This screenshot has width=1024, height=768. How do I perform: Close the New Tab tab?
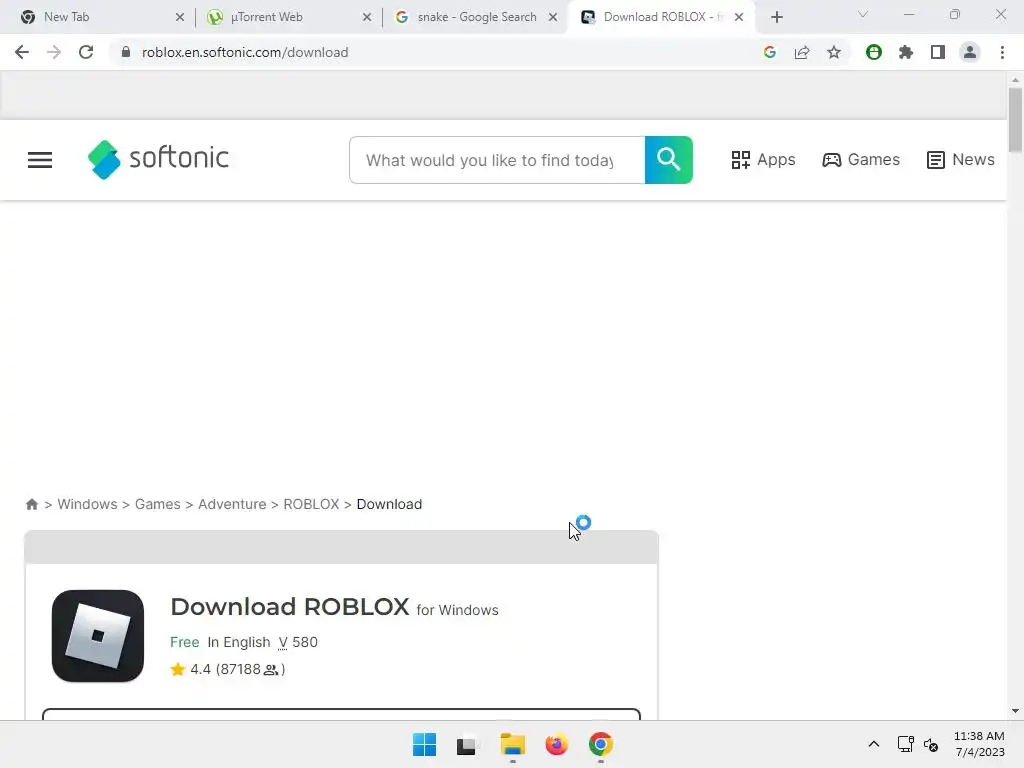180,17
